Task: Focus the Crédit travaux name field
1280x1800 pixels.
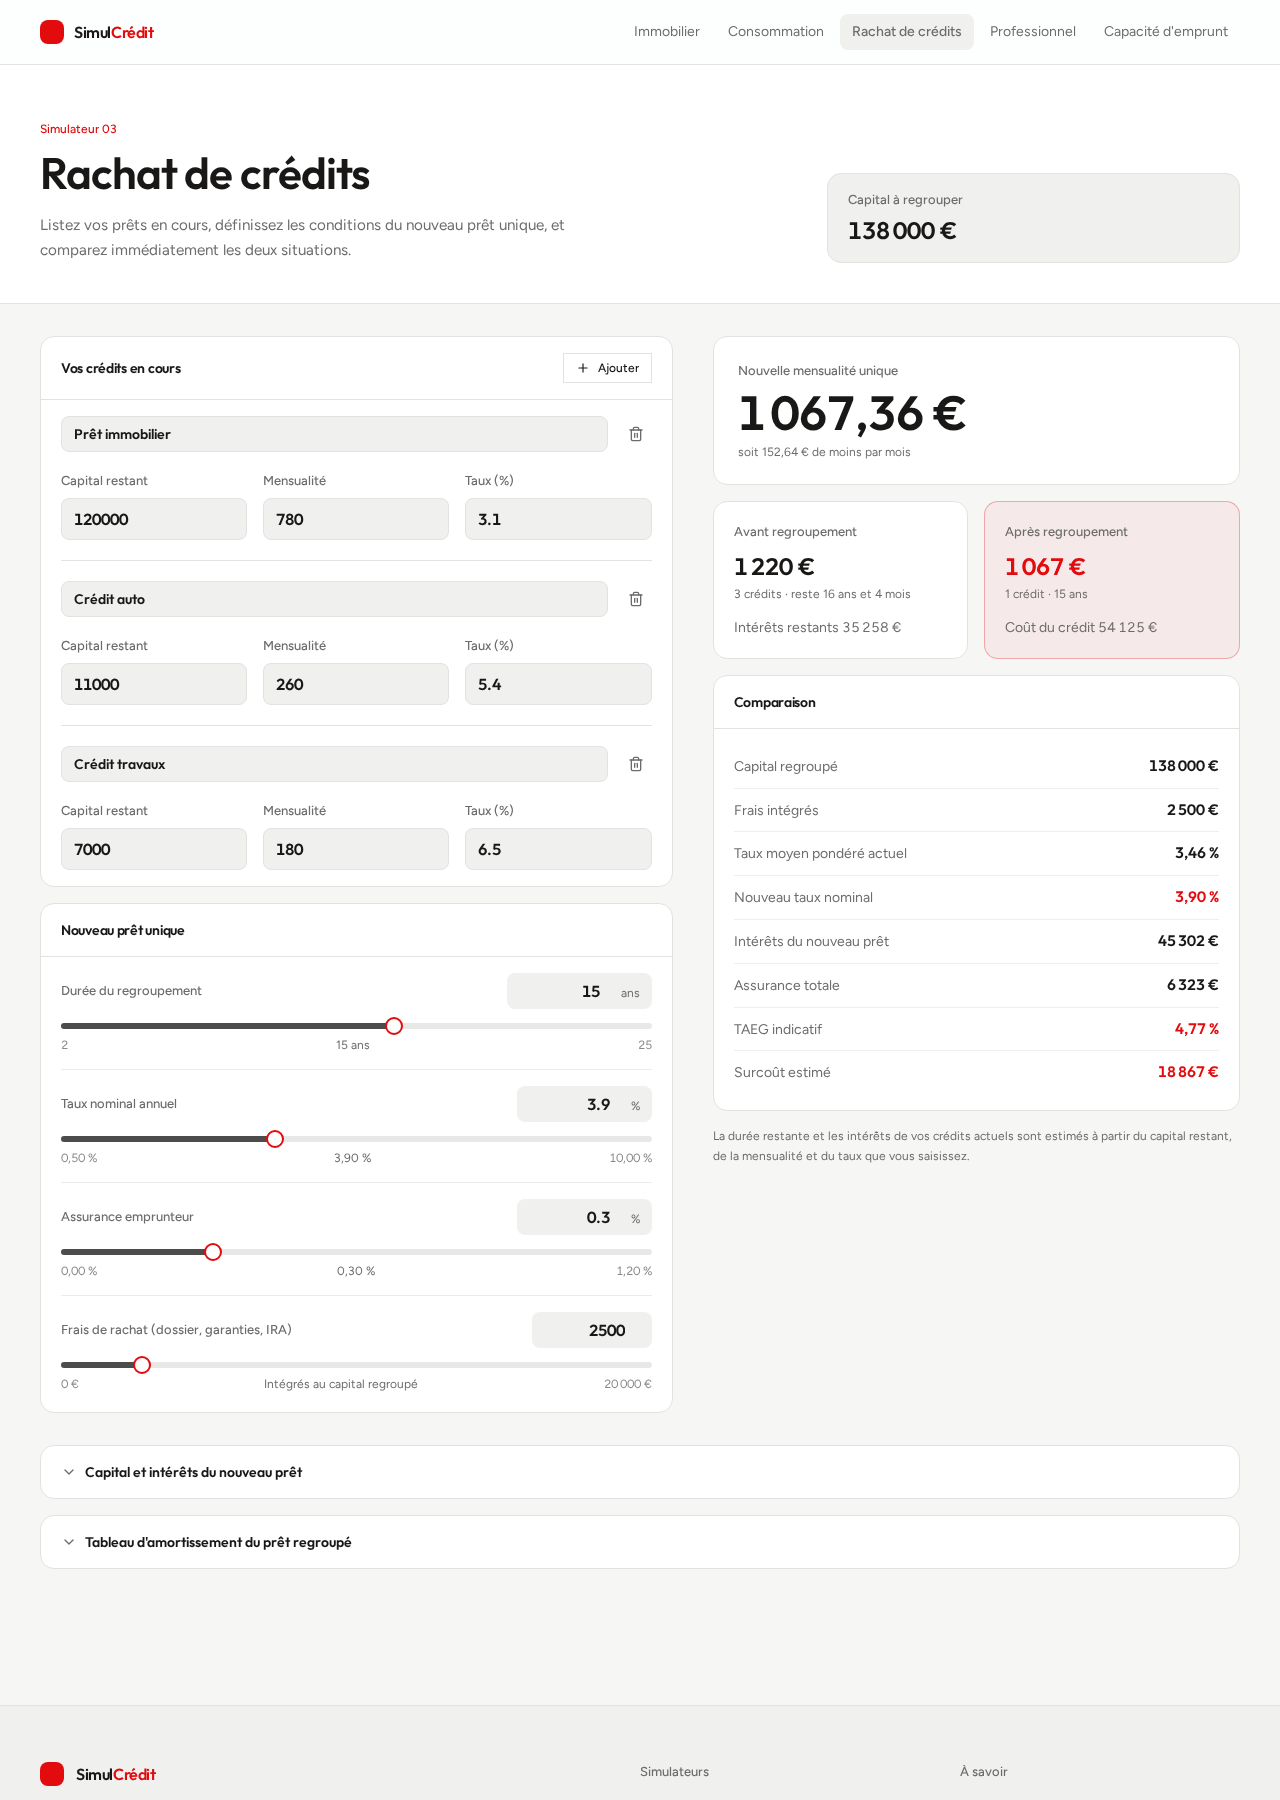Action: point(334,764)
